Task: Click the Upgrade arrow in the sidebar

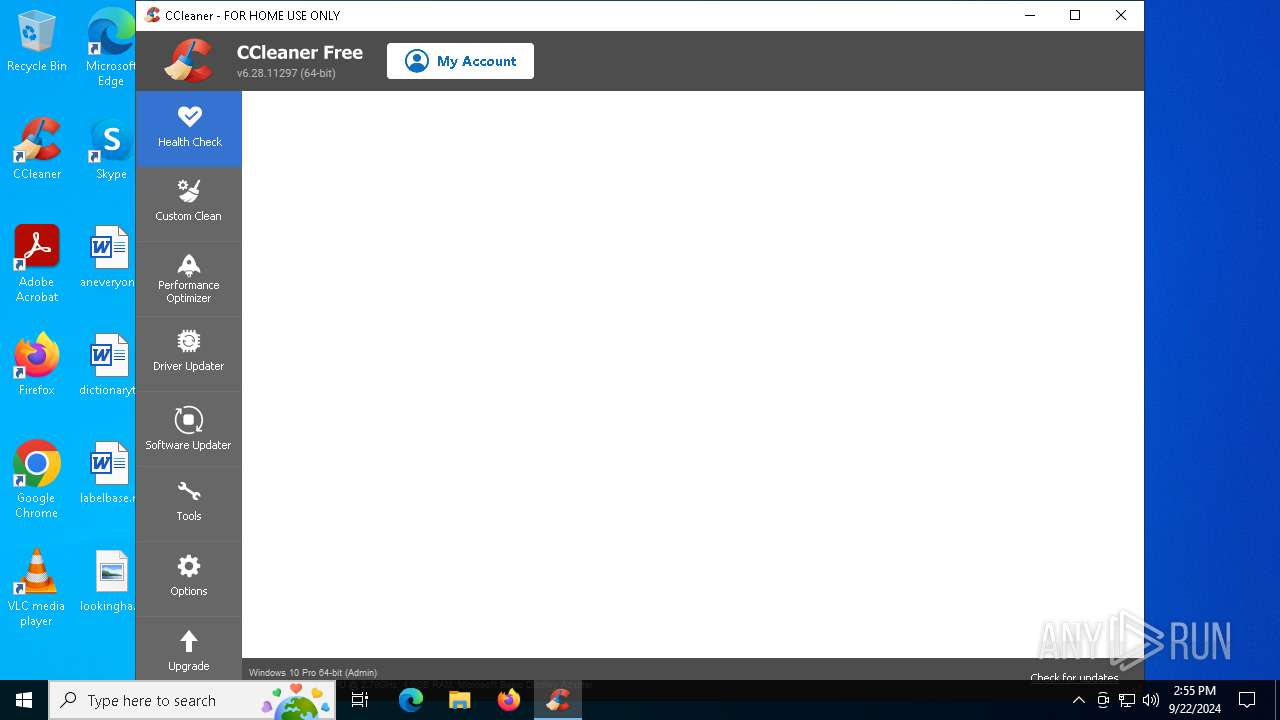Action: 189,641
